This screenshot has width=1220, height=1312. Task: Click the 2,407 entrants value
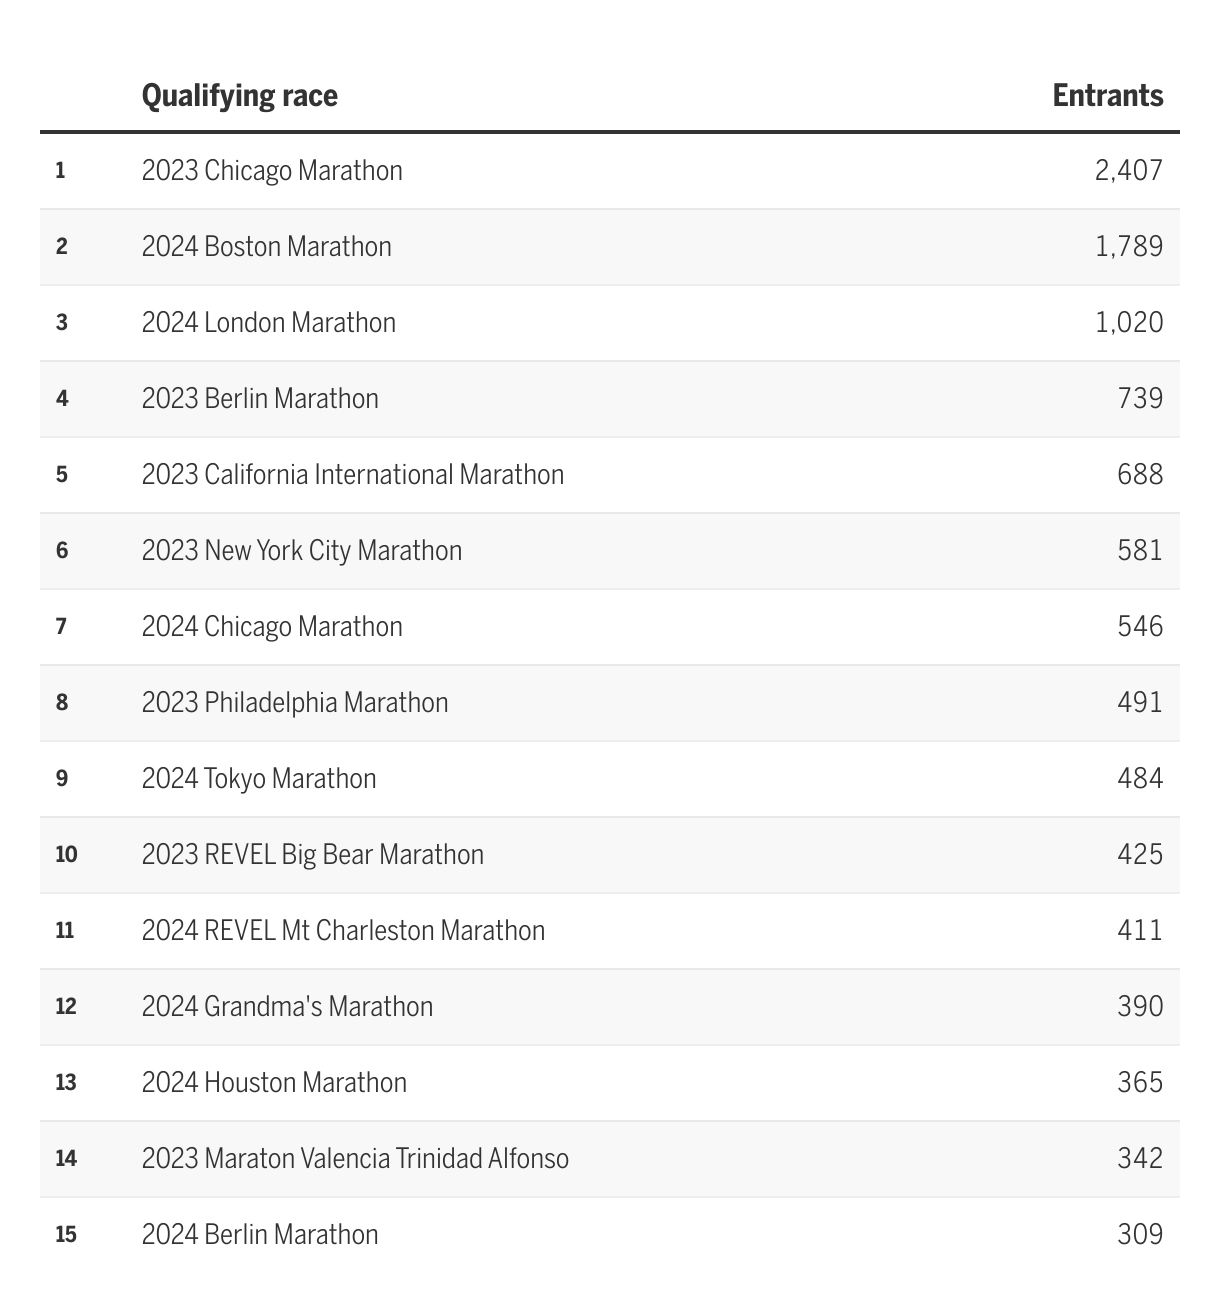(1129, 171)
